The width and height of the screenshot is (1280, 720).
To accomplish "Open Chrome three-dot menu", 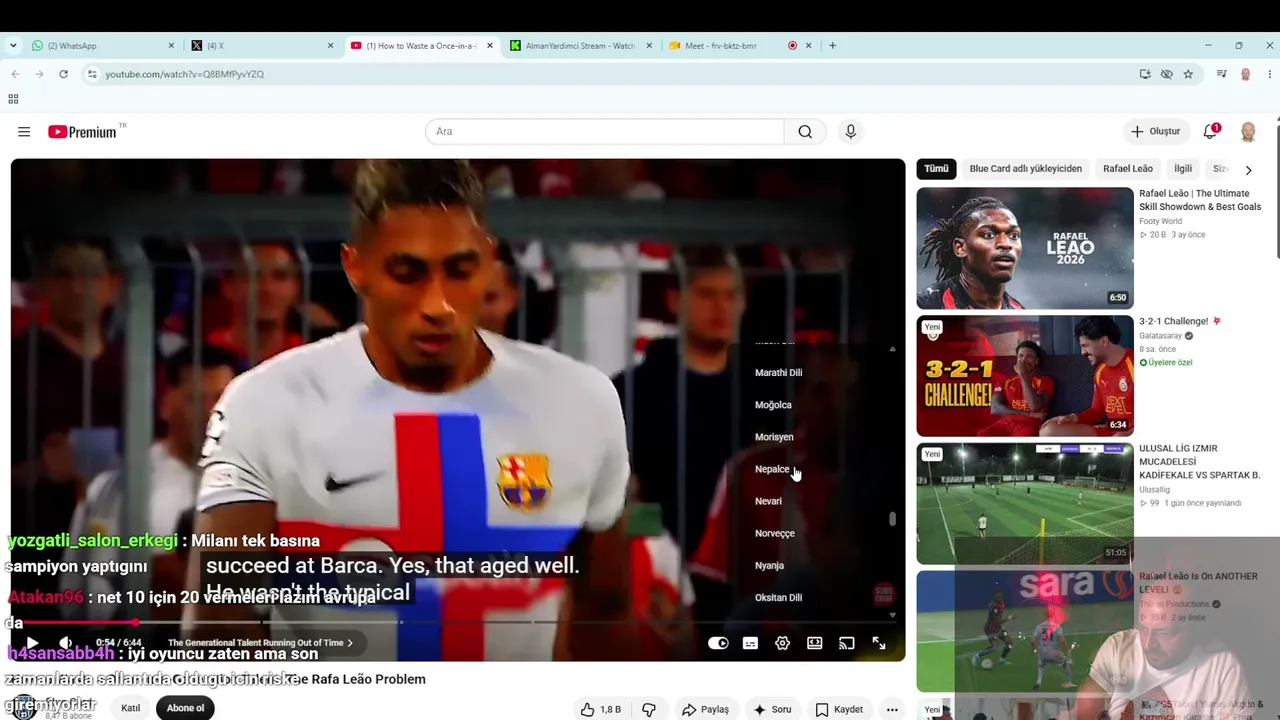I will point(1270,74).
